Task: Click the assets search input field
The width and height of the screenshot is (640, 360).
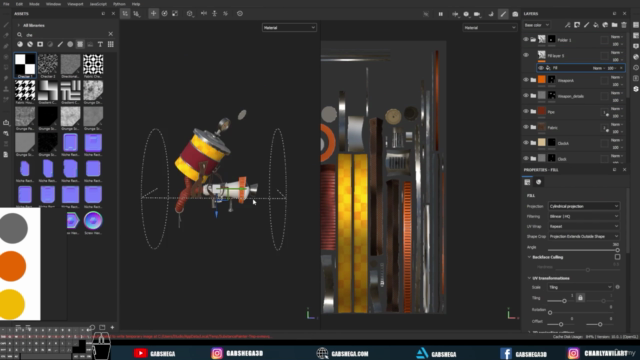Action: [65, 34]
